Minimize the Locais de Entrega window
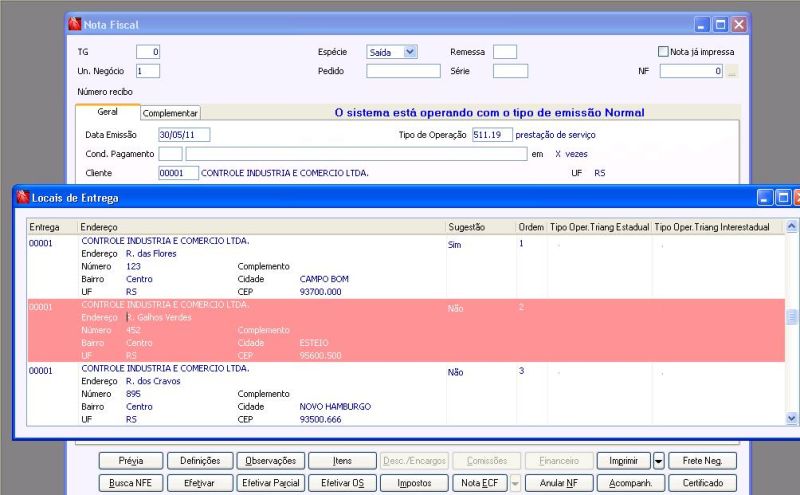Image resolution: width=800 pixels, height=495 pixels. click(x=764, y=197)
